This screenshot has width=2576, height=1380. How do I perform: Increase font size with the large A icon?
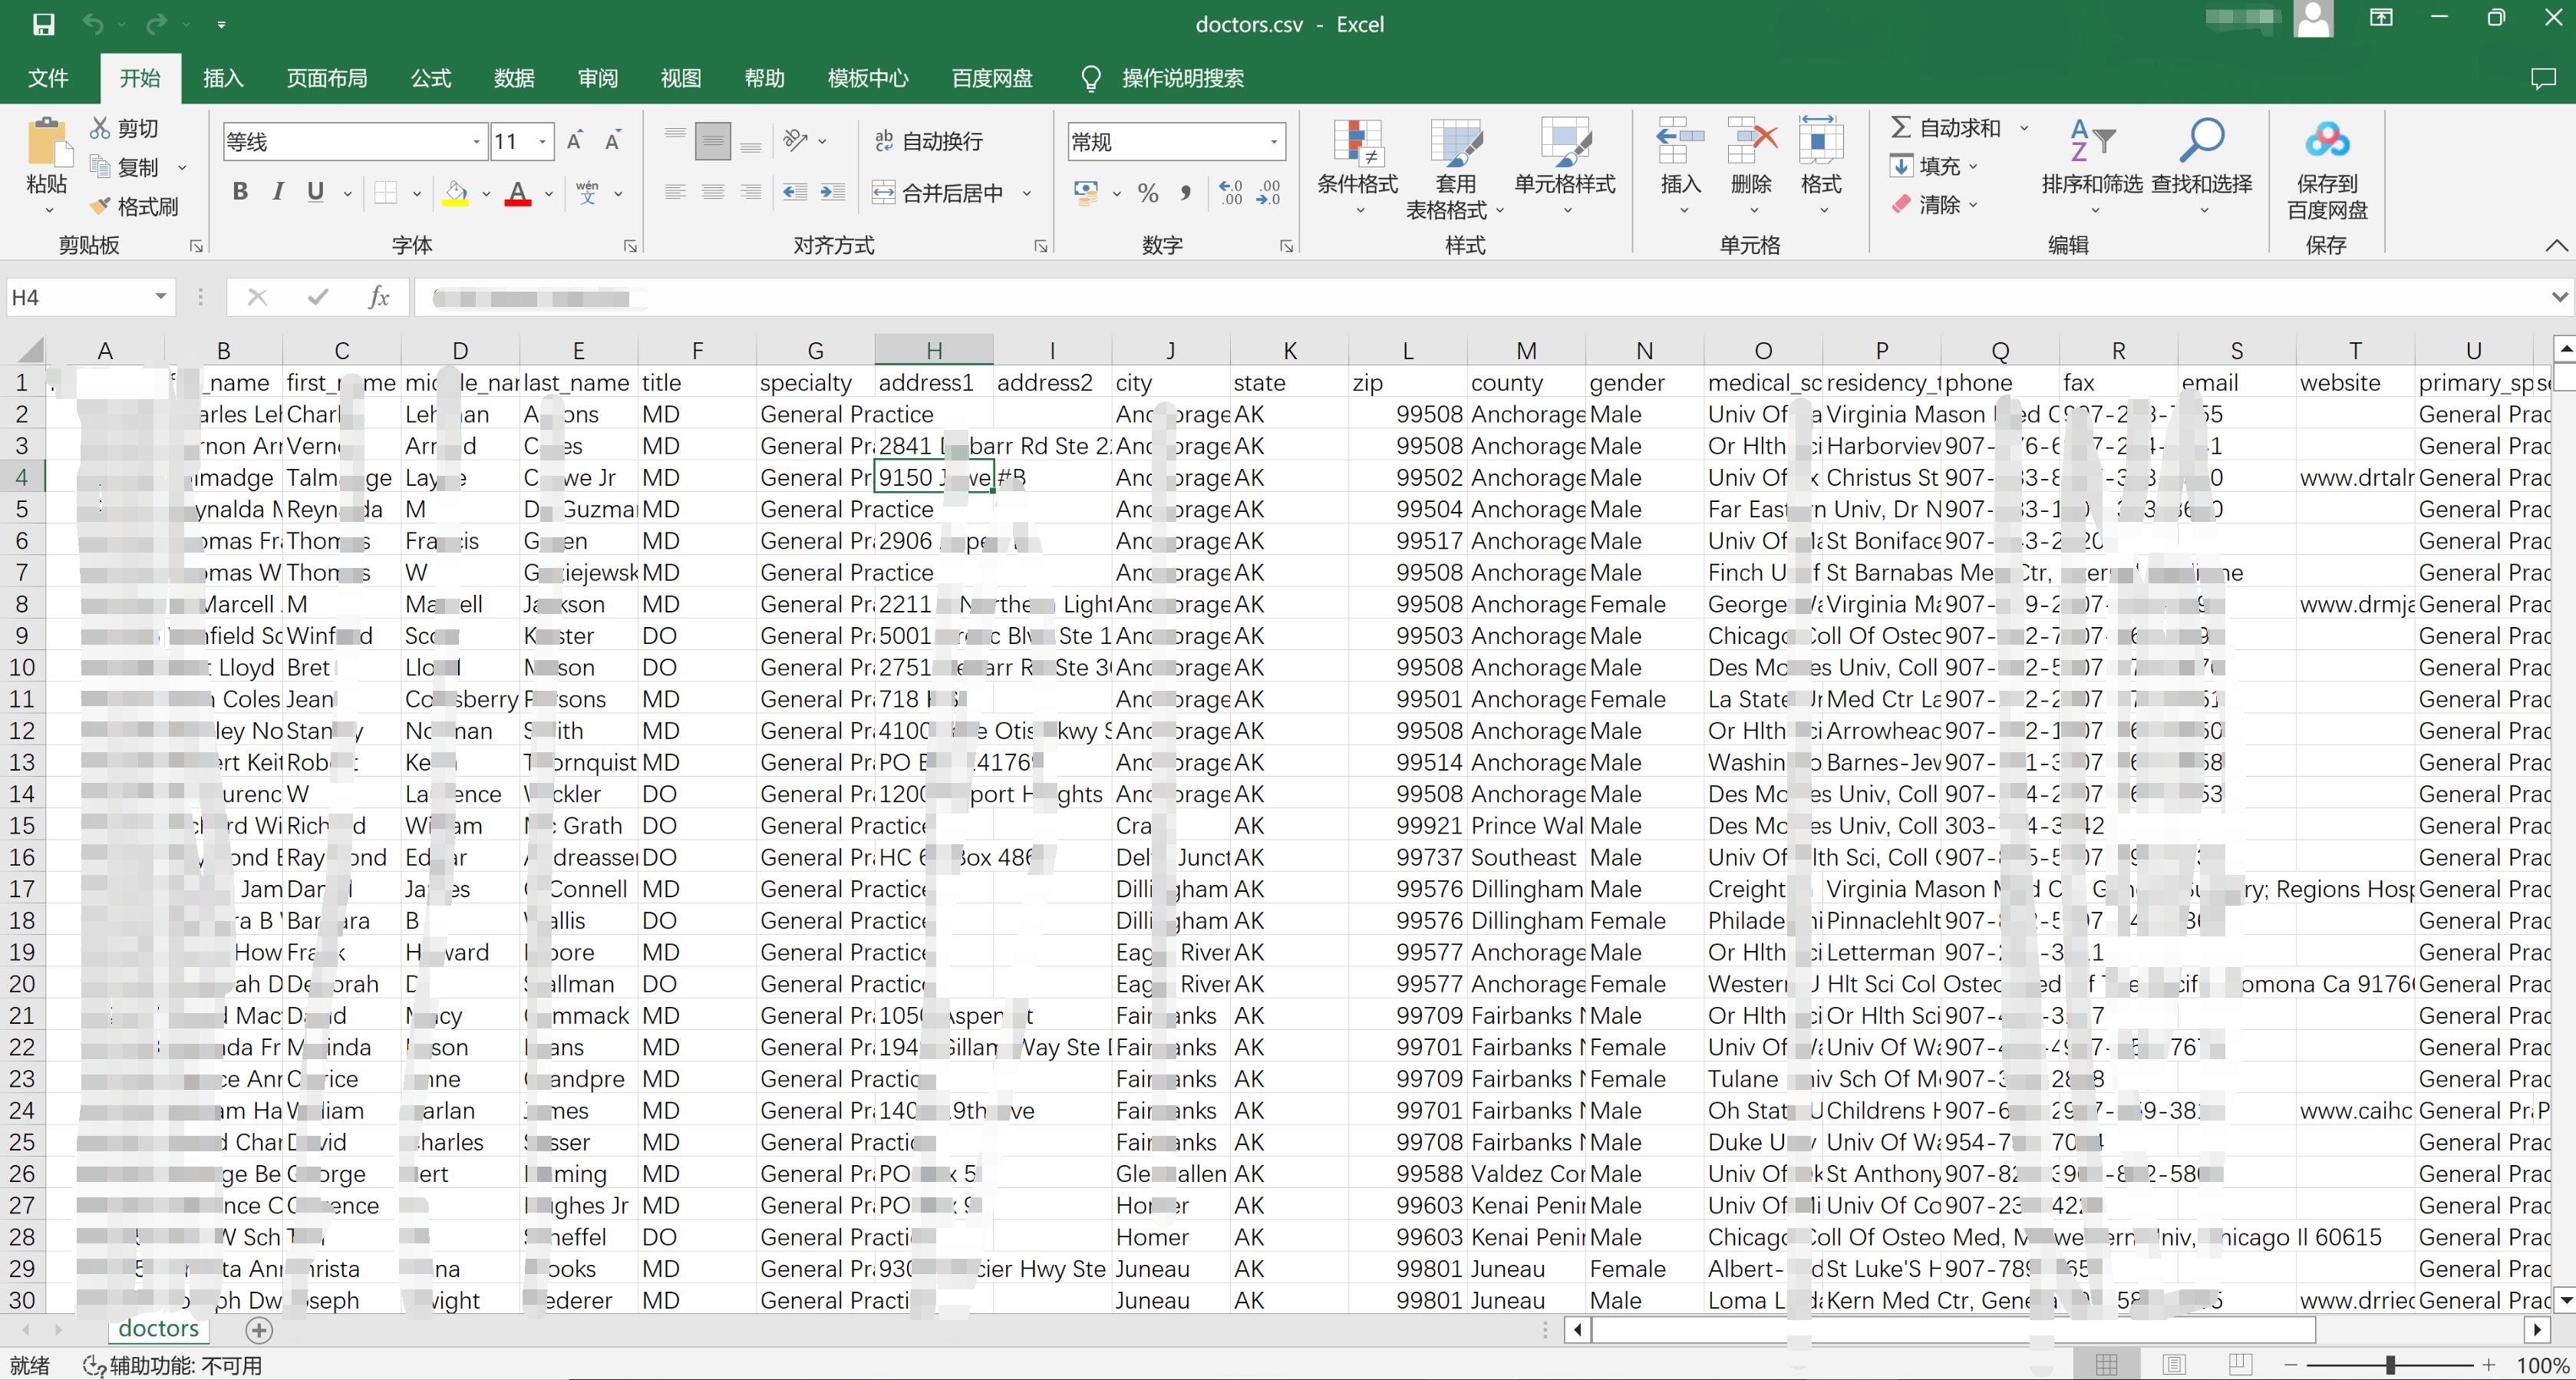pyautogui.click(x=575, y=141)
